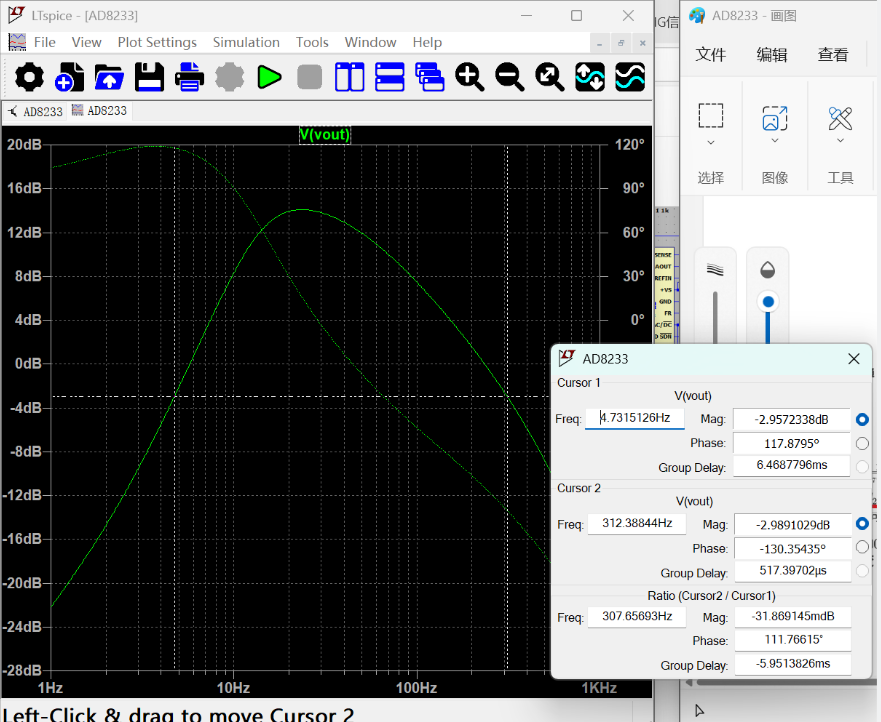Restore the inner AD8233 plot window

pos(621,43)
